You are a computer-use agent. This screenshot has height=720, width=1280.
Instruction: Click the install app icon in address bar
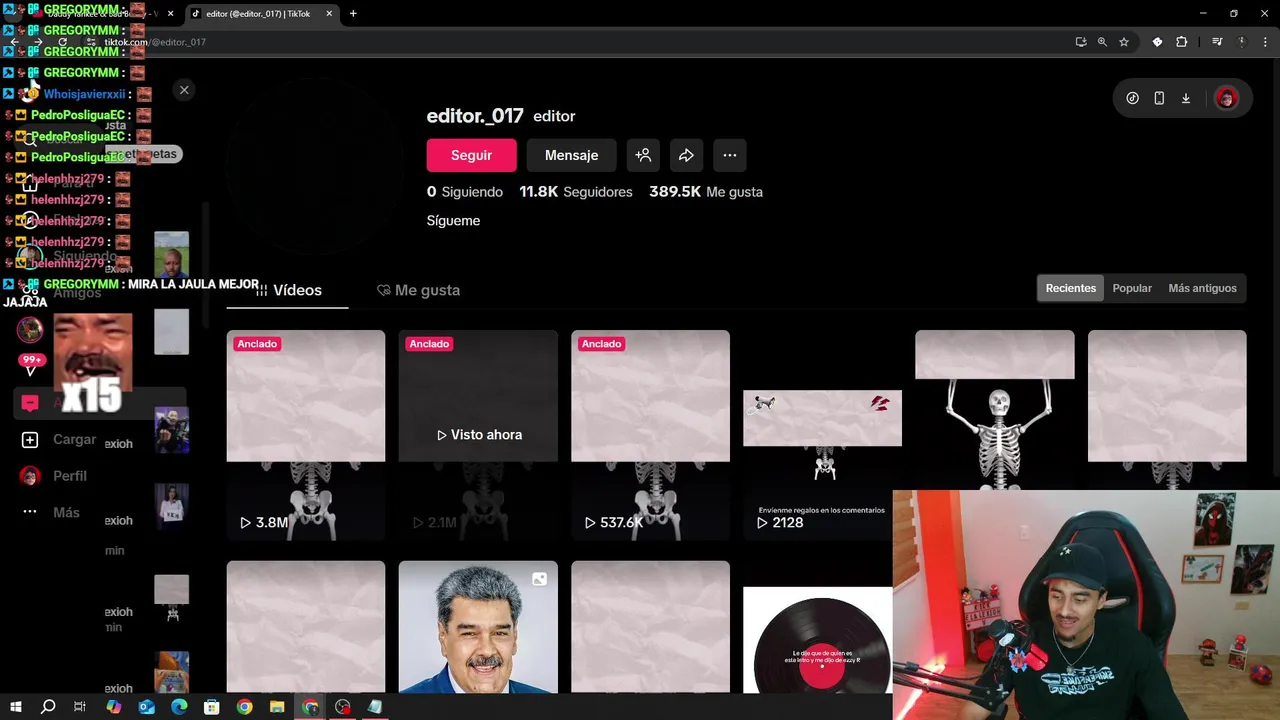coord(1081,42)
